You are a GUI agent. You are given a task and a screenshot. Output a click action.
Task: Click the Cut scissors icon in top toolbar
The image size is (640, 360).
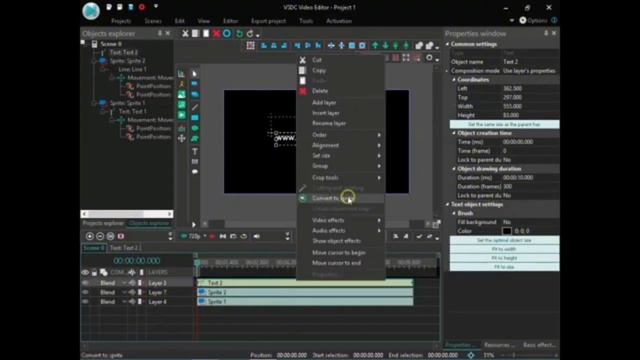click(185, 33)
